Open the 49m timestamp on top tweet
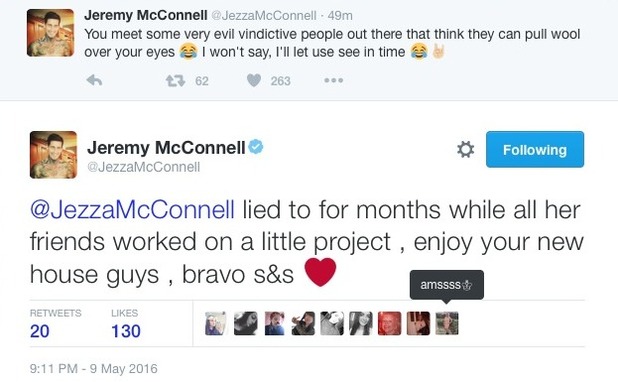618x382 pixels. click(340, 15)
